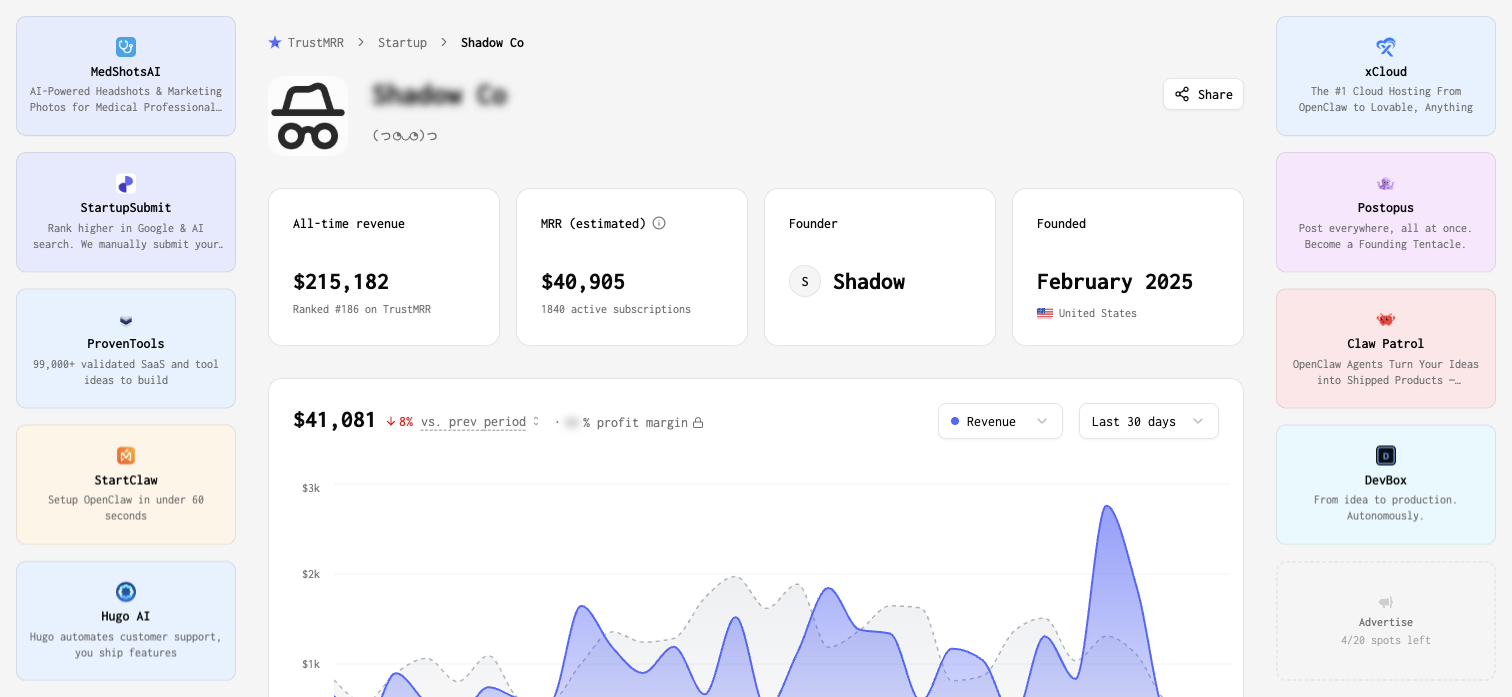Open the Revenue metric dropdown

pos(999,421)
